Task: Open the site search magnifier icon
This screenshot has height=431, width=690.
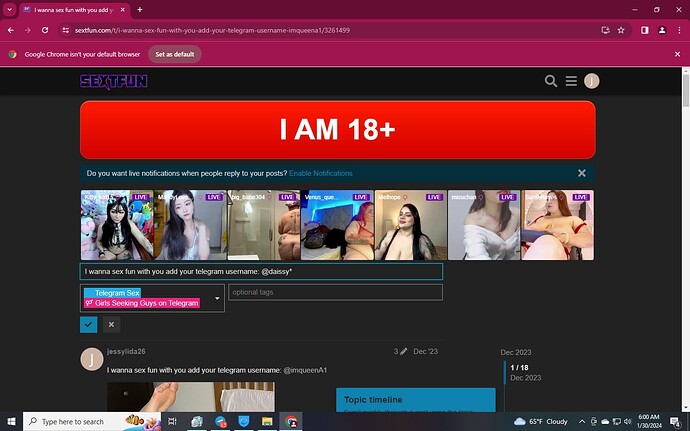Action: tap(551, 81)
